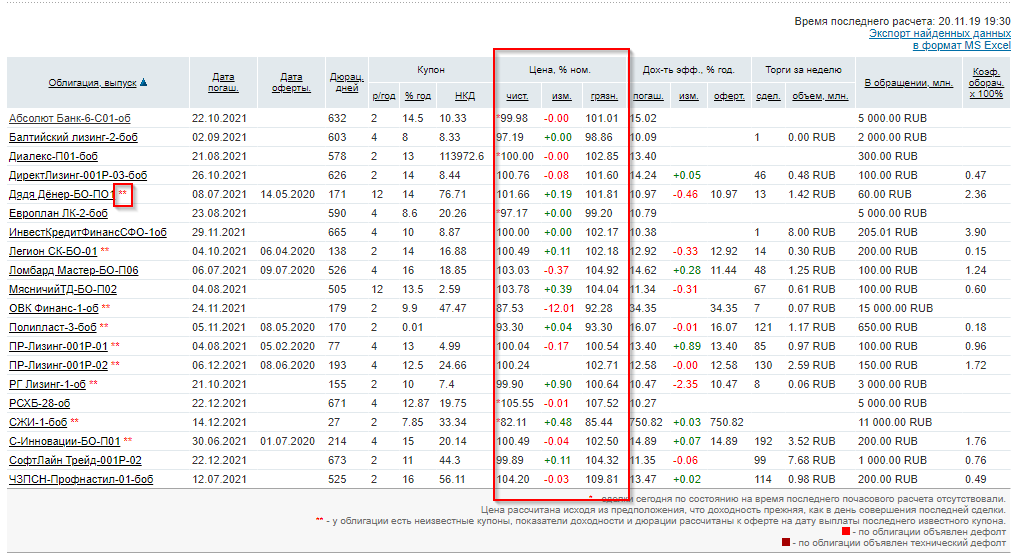
Task: Open bond Балтийский лизинг-2-боб
Action: coord(74,137)
